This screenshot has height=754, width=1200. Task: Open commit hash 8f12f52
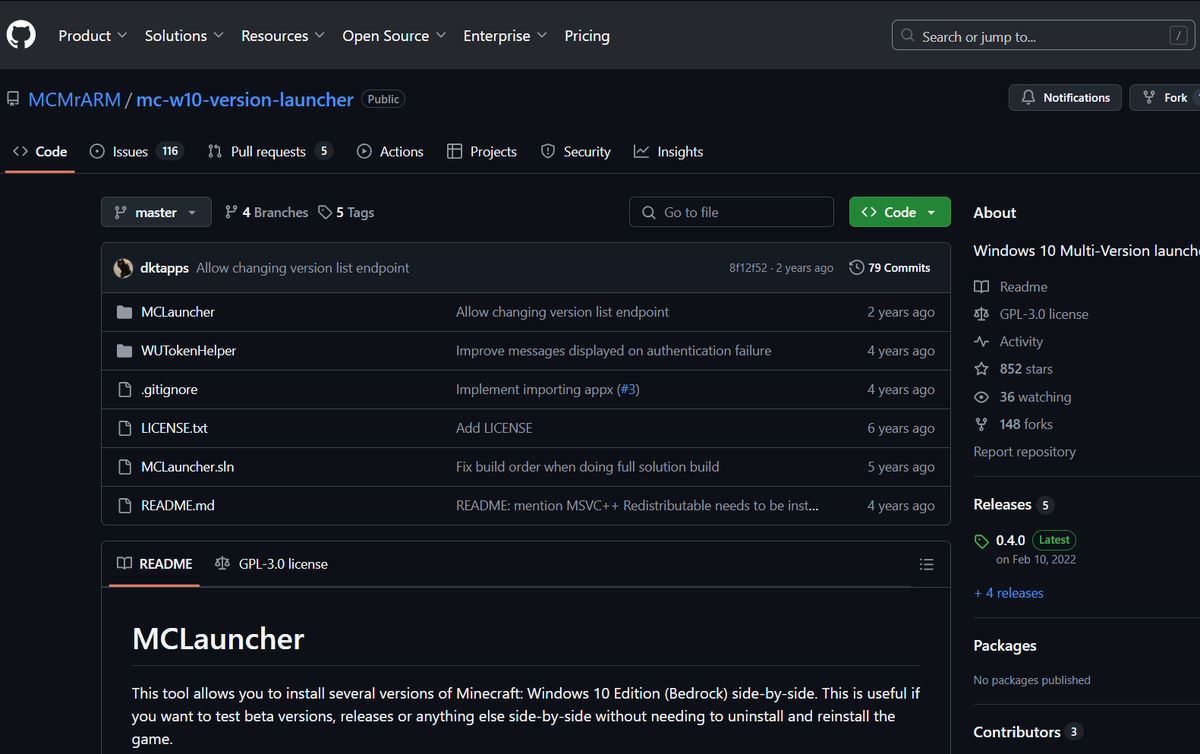[x=749, y=268]
